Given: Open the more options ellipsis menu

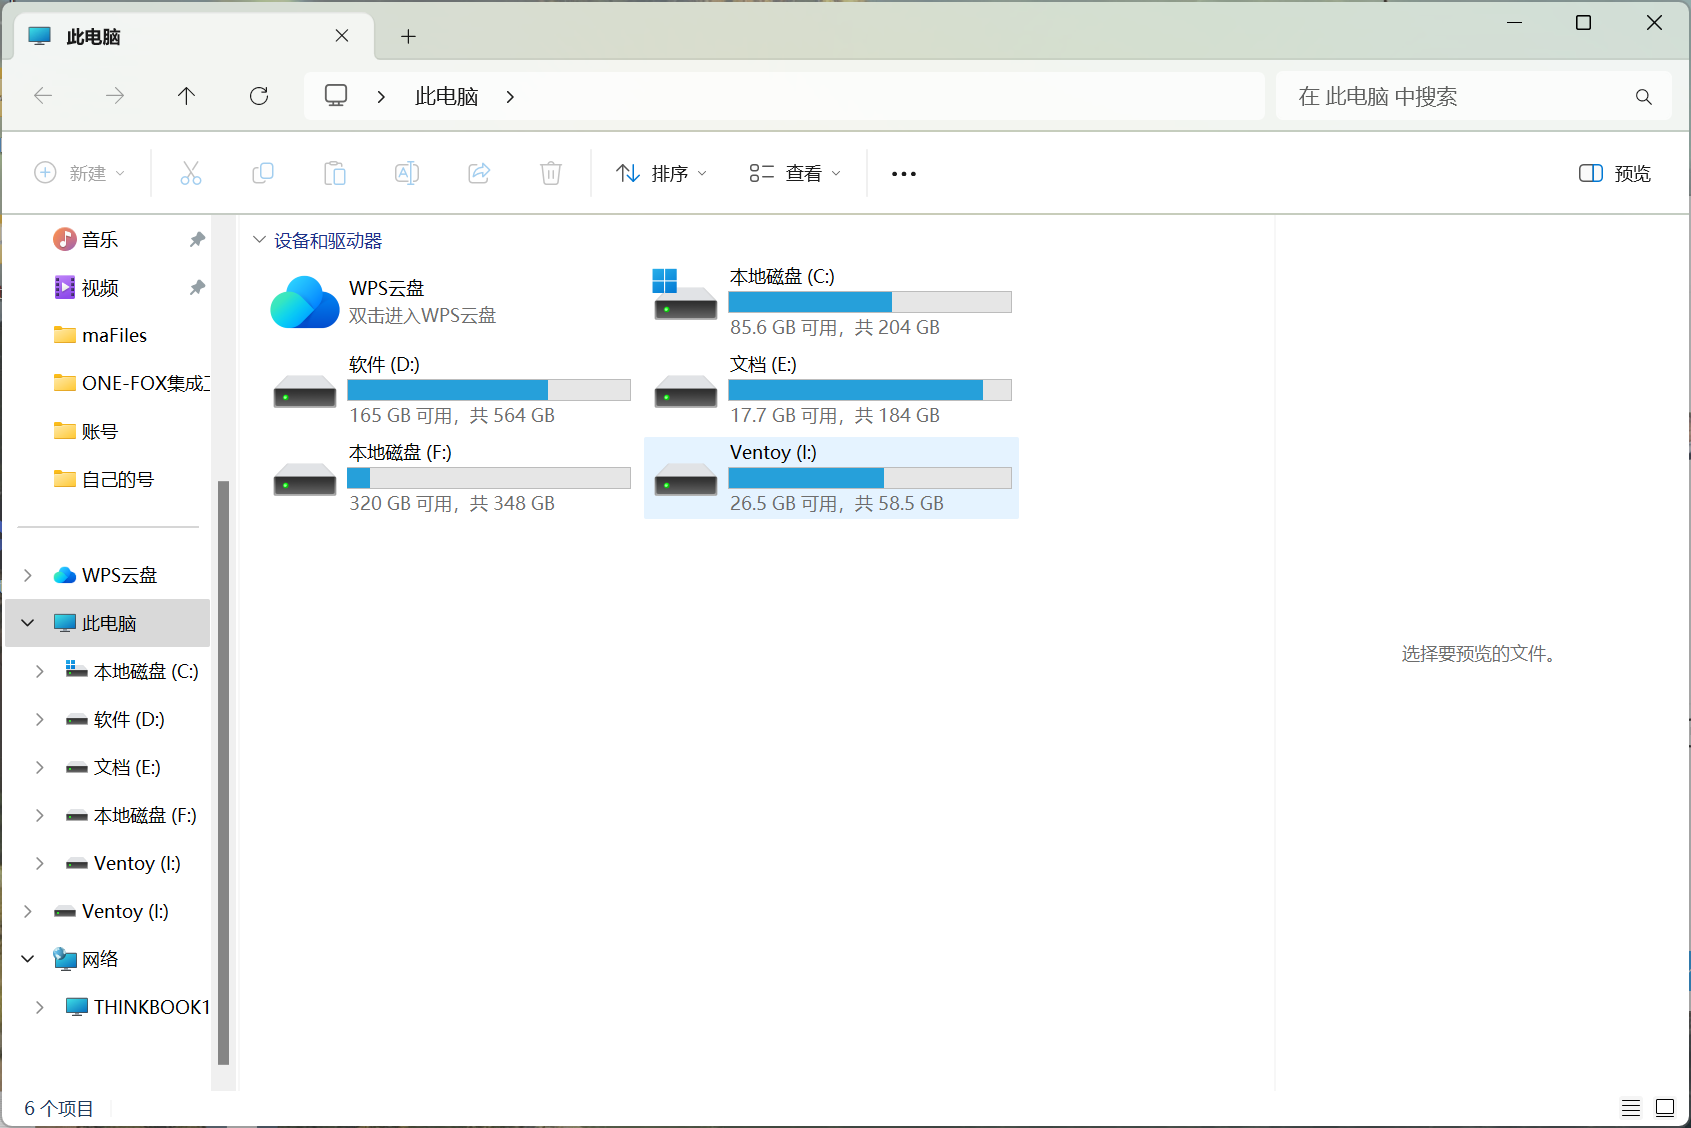Looking at the screenshot, I should [904, 174].
